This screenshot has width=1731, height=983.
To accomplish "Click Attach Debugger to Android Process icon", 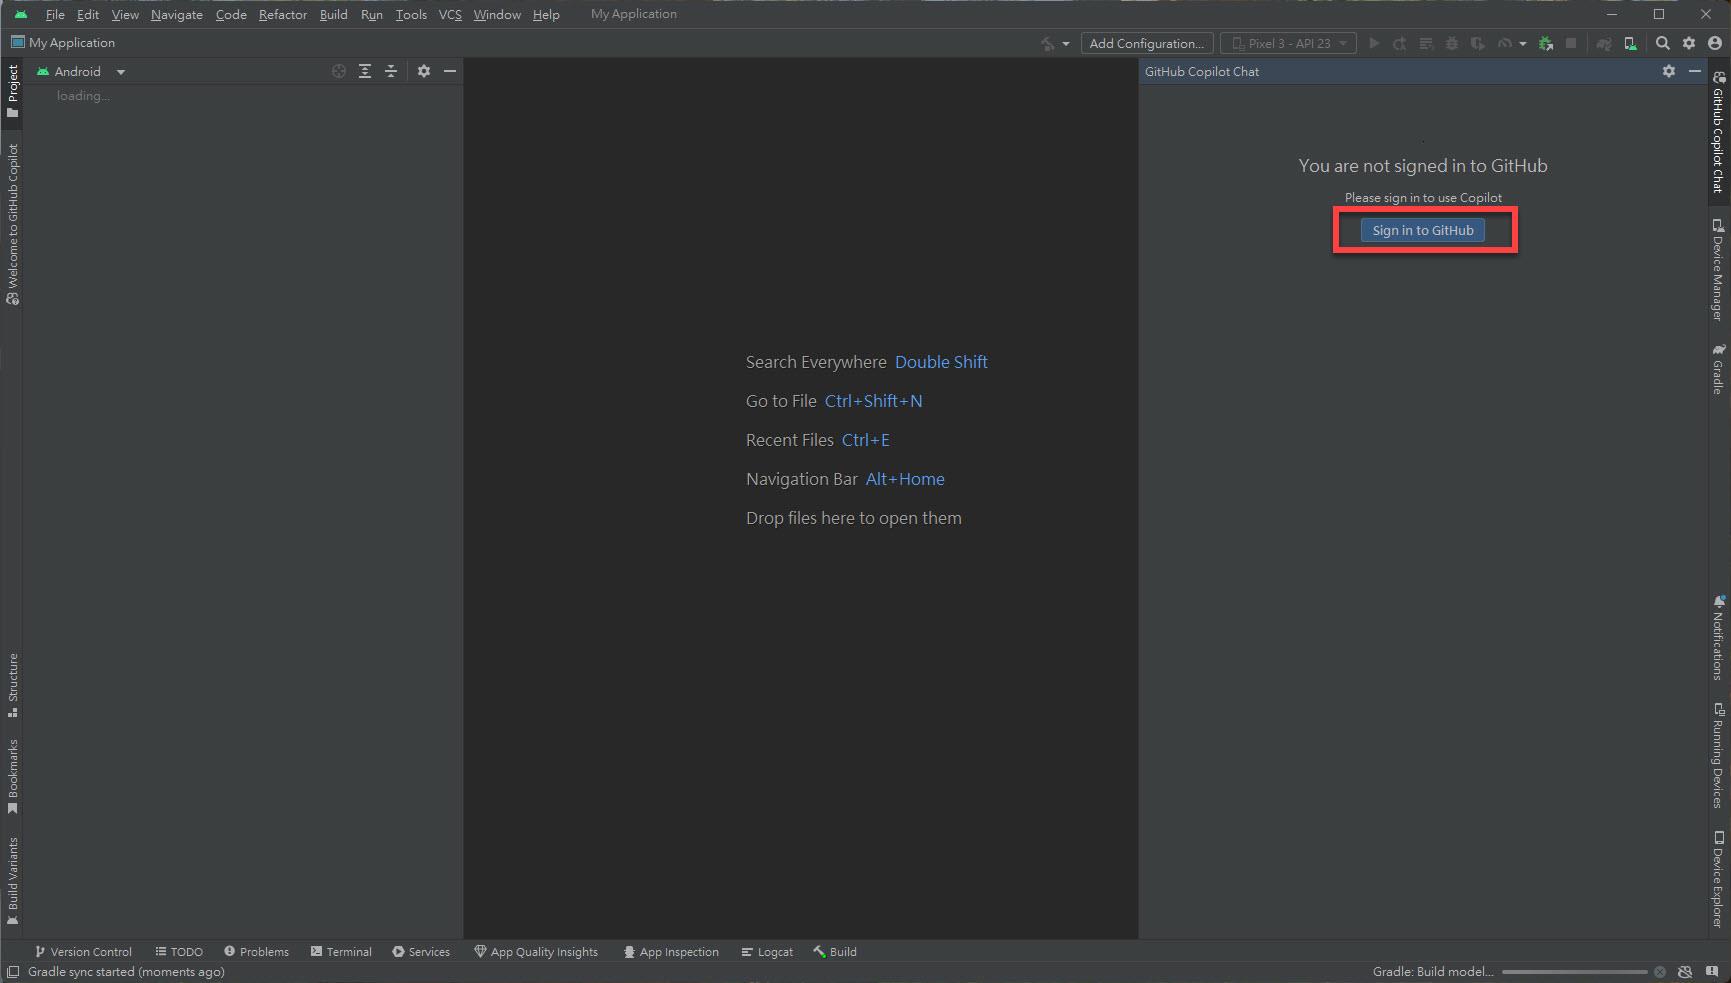I will click(1546, 43).
